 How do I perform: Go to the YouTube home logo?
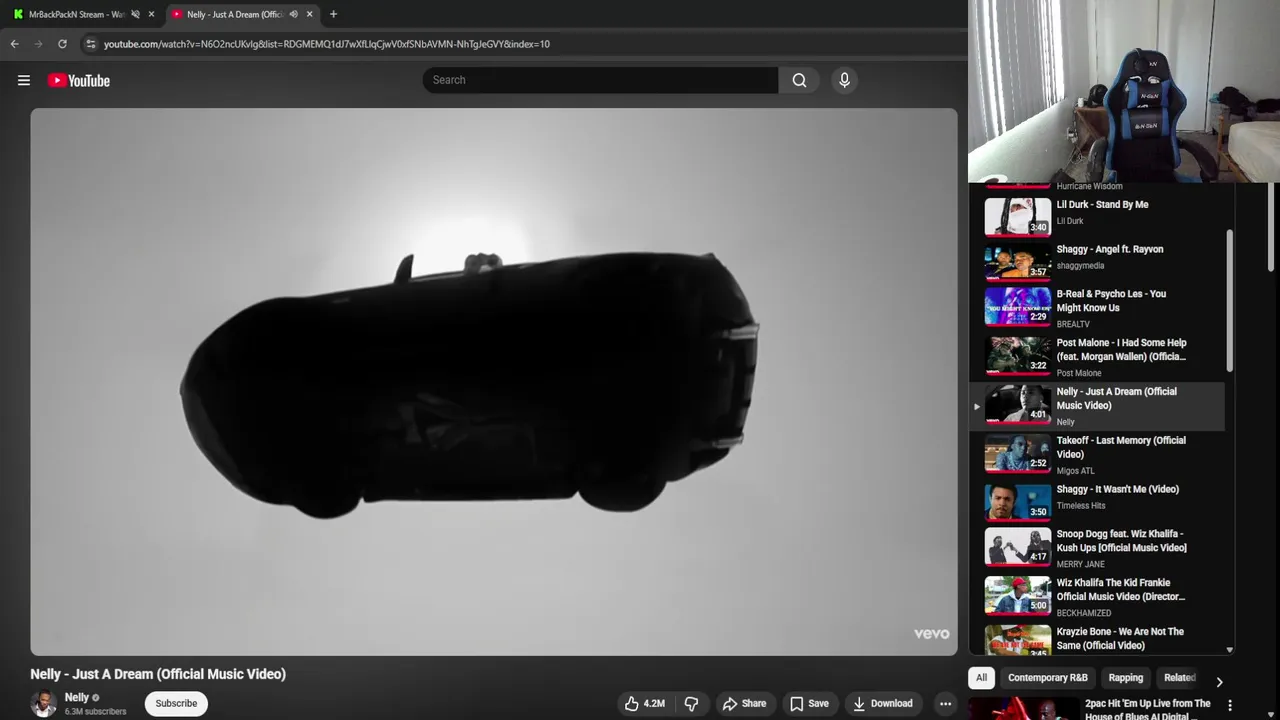coord(79,80)
